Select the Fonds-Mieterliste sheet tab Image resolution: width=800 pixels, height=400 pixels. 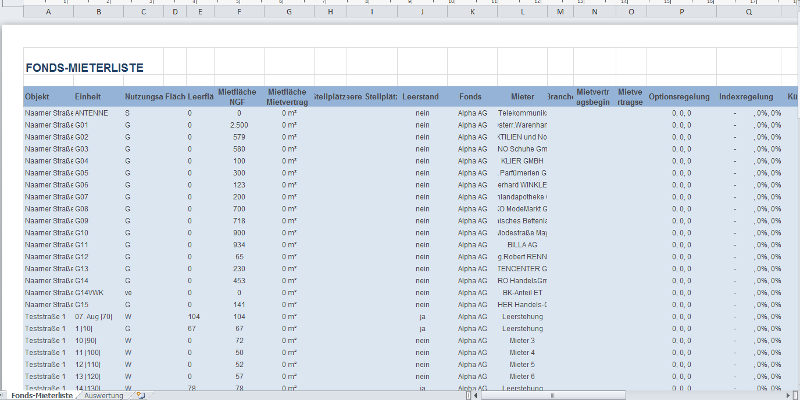42,395
